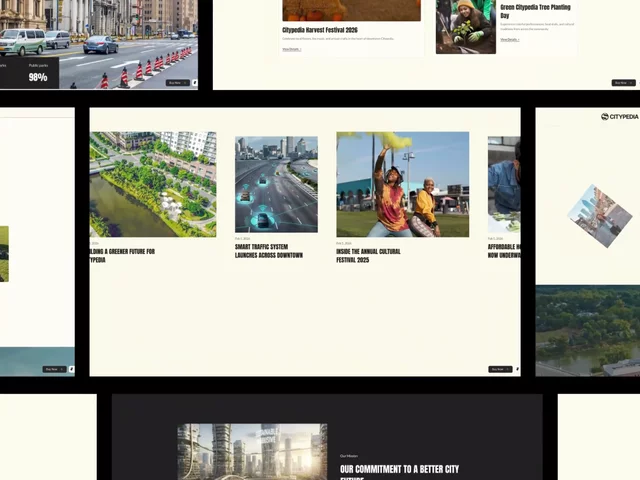Click the date above the smart traffic headline

click(242, 238)
